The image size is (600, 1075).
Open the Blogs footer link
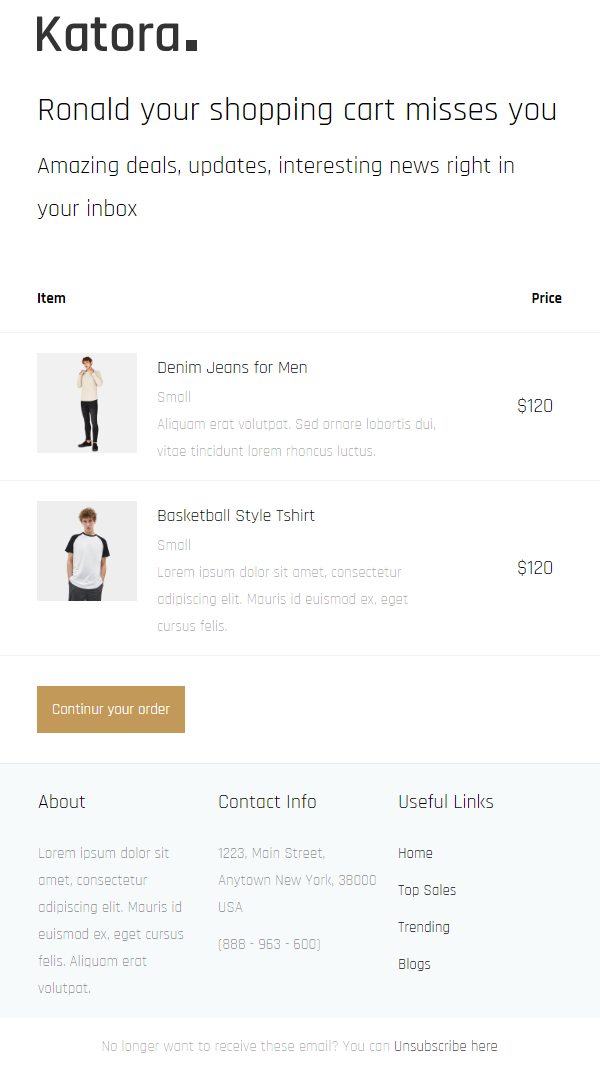click(x=414, y=964)
